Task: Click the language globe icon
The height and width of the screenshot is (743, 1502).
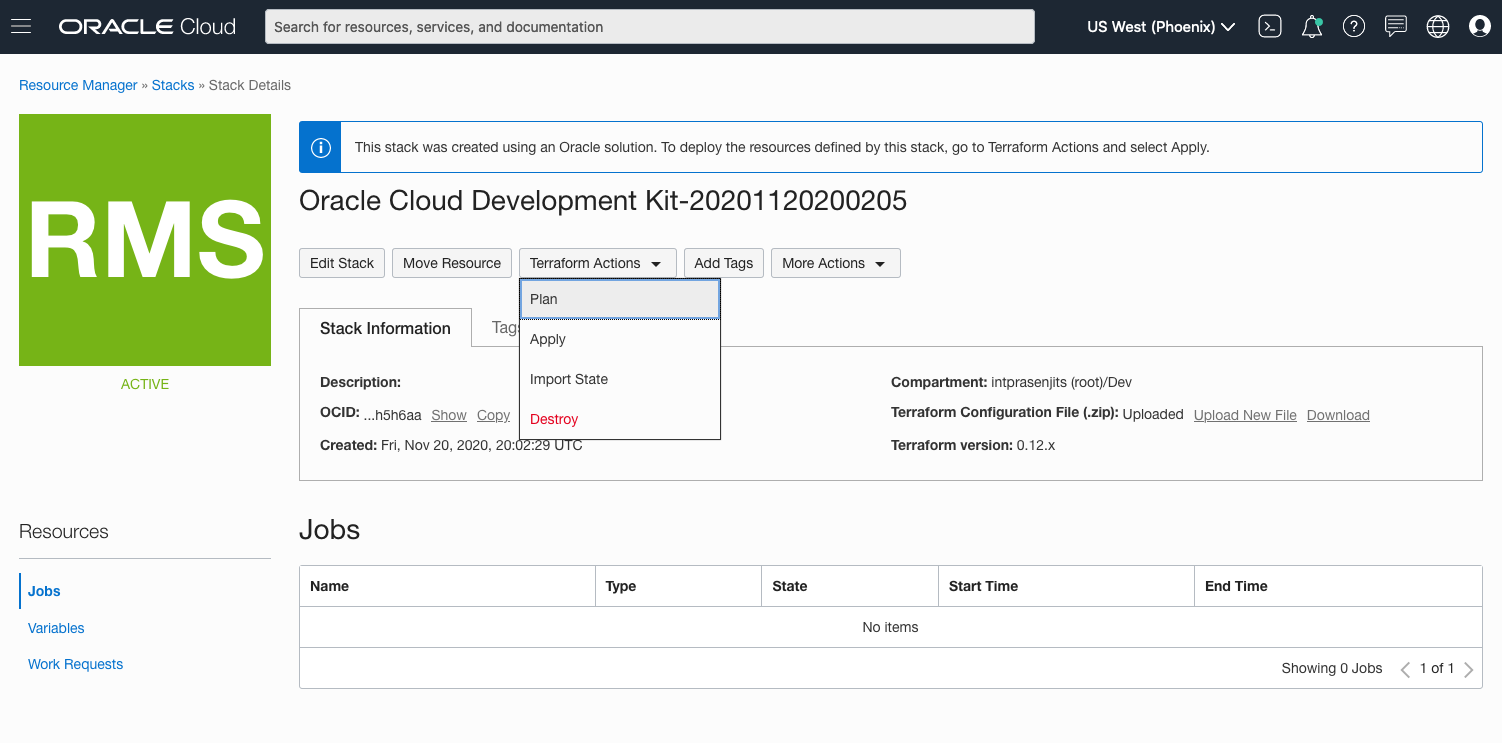Action: point(1438,27)
